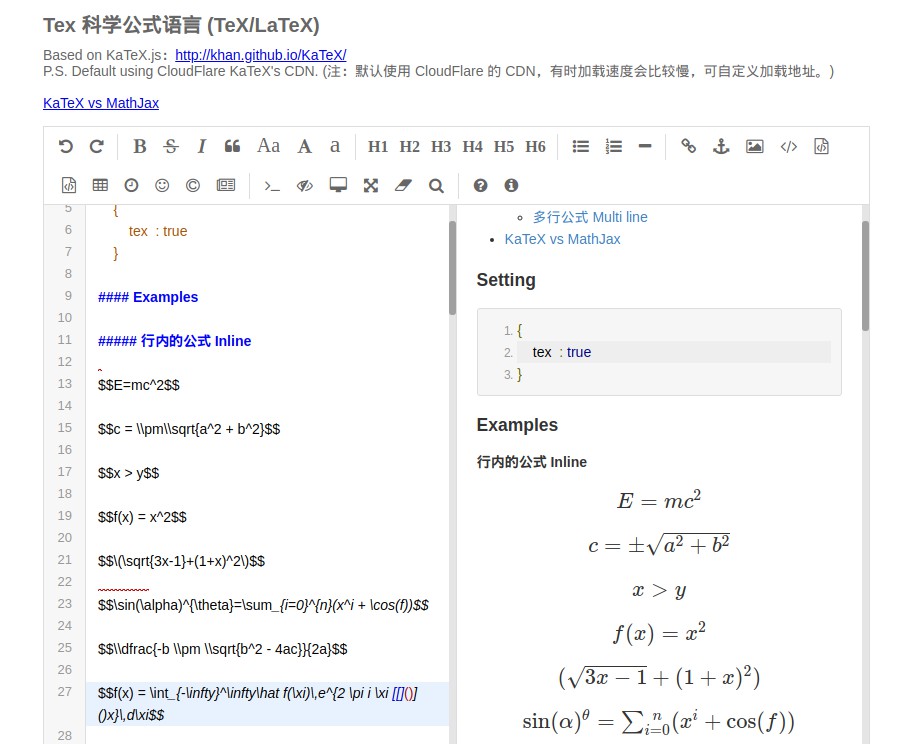Convert selection to lowercase a

[x=335, y=147]
